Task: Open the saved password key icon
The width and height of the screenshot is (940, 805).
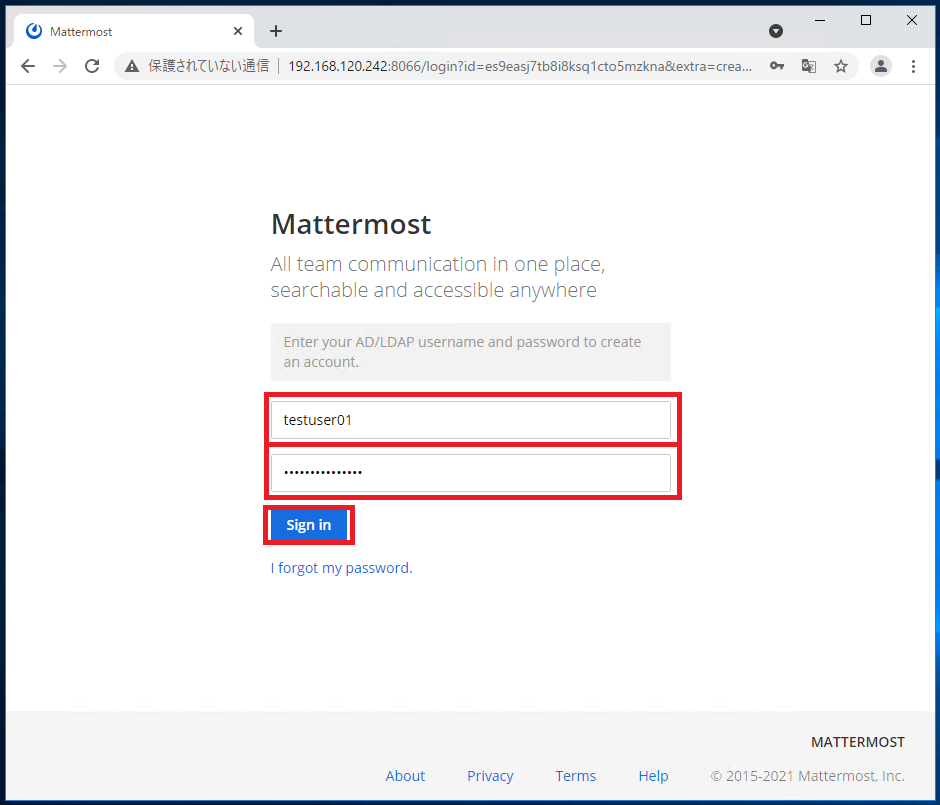Action: [x=777, y=66]
